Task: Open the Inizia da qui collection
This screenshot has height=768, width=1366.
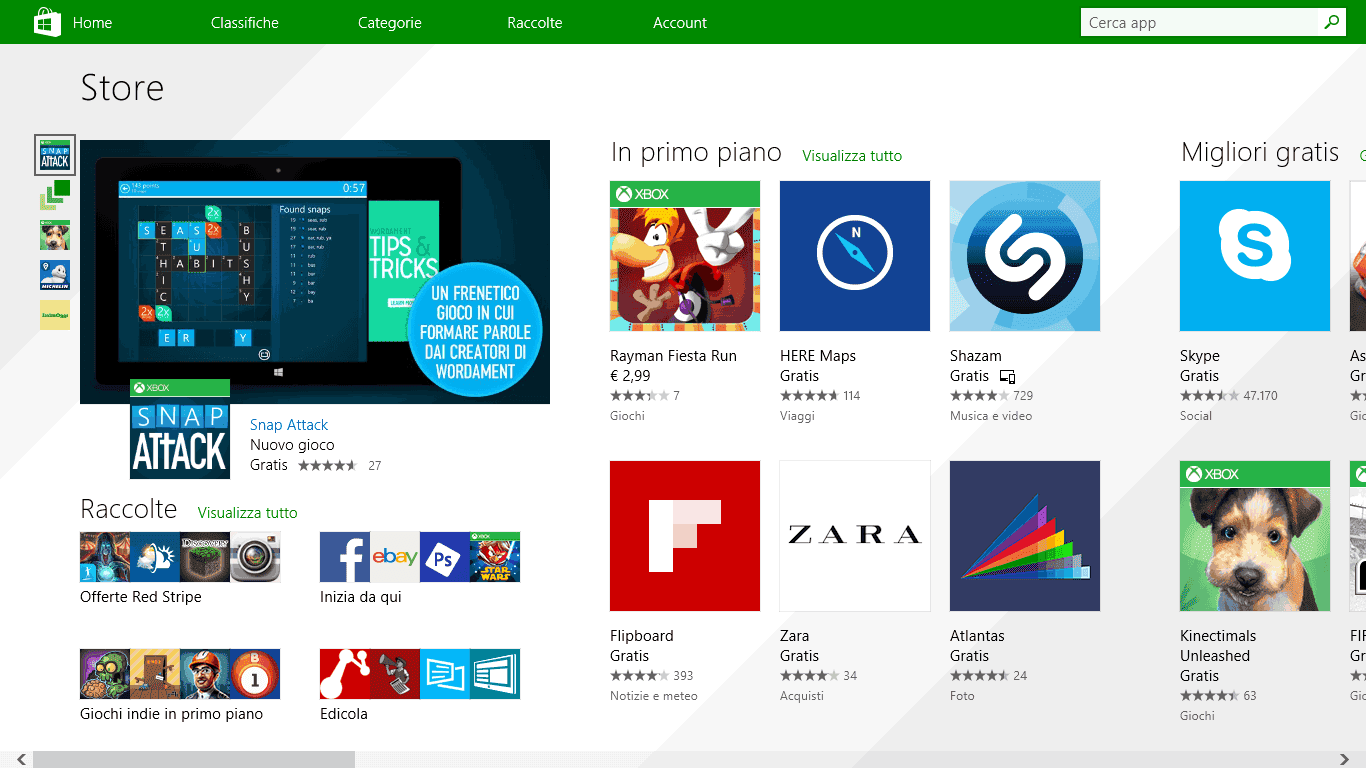Action: pyautogui.click(x=420, y=568)
